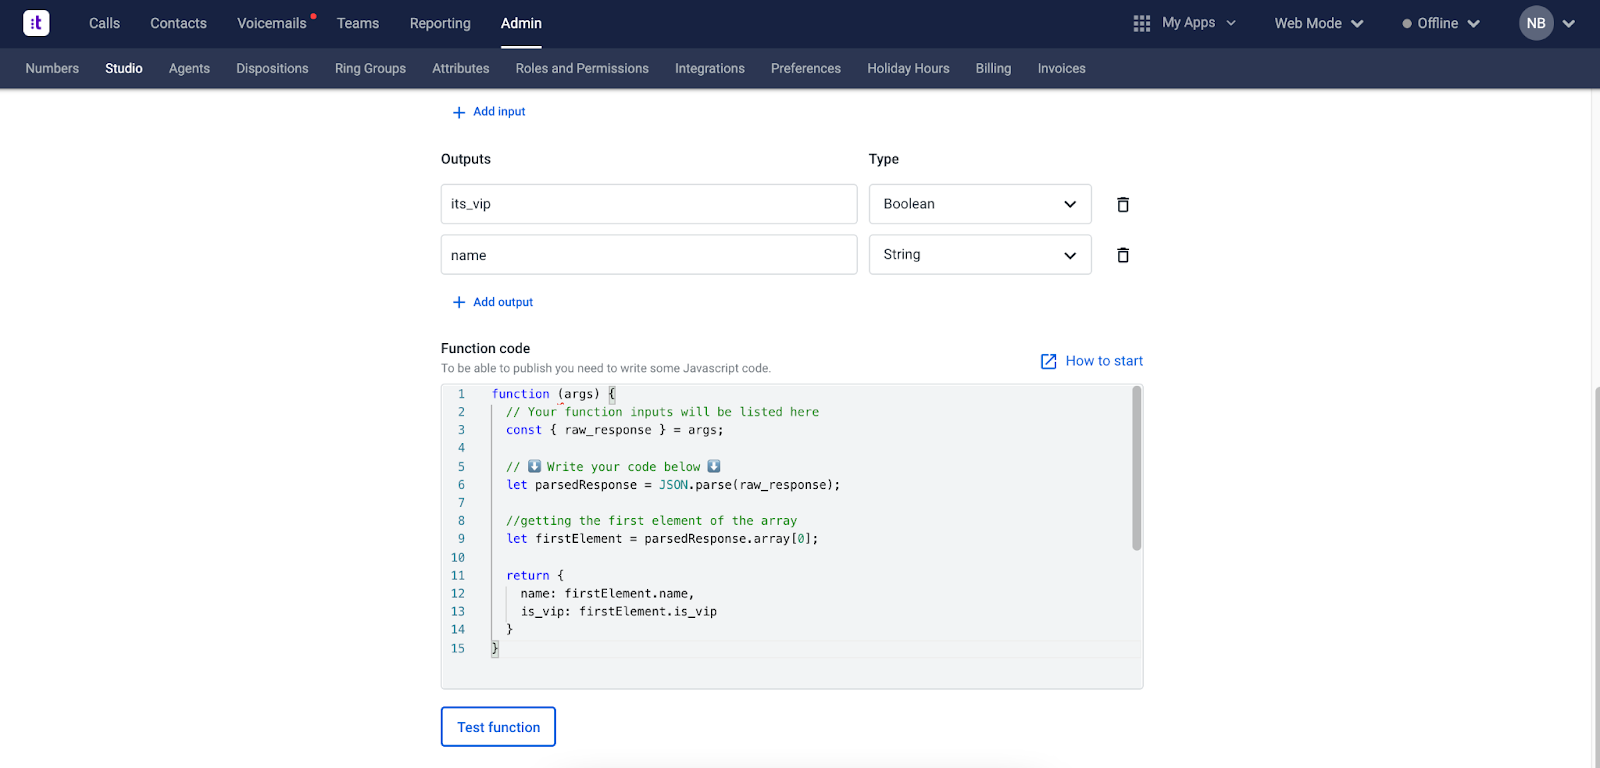Click the Voicemails red notification dot
Image resolution: width=1600 pixels, height=768 pixels.
point(313,16)
